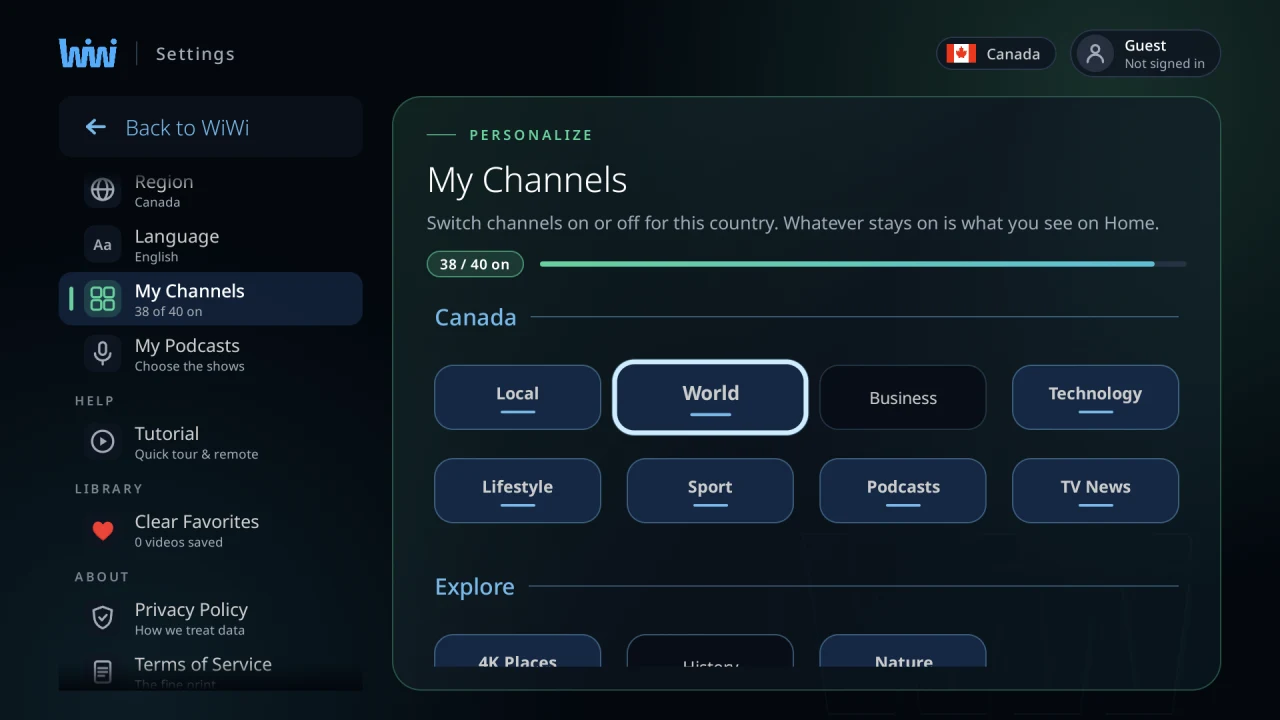Open the Guest account button

(1146, 54)
